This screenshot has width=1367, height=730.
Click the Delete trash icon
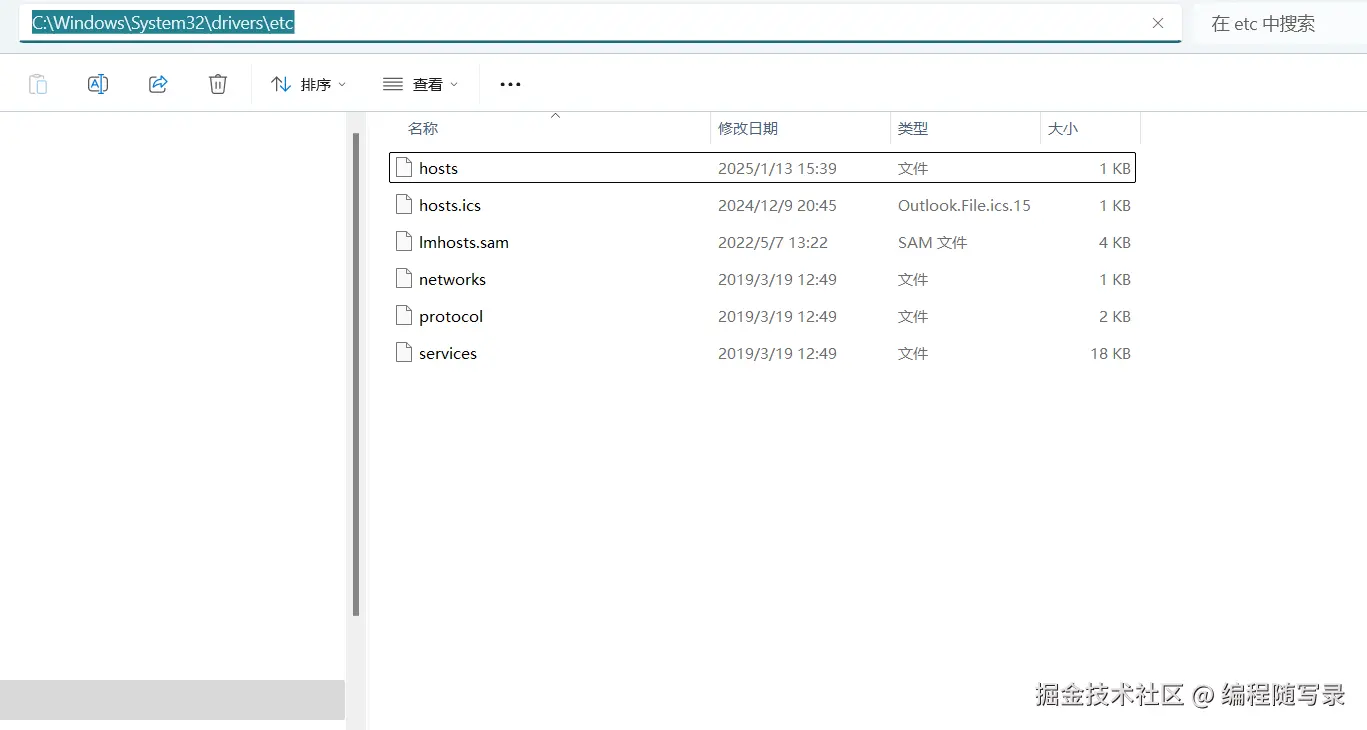pos(218,84)
